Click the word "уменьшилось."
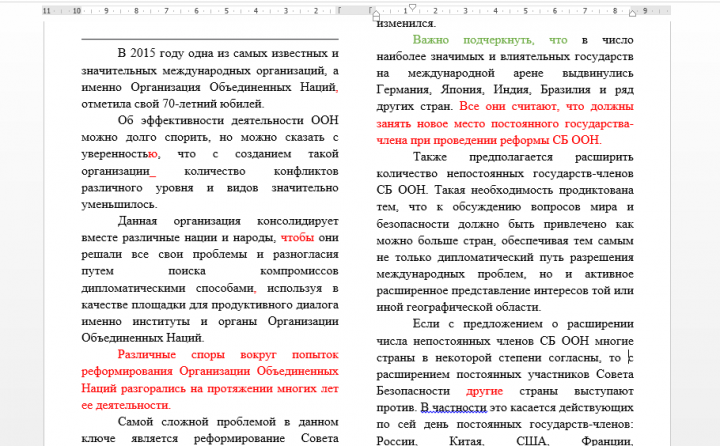 click(x=119, y=204)
